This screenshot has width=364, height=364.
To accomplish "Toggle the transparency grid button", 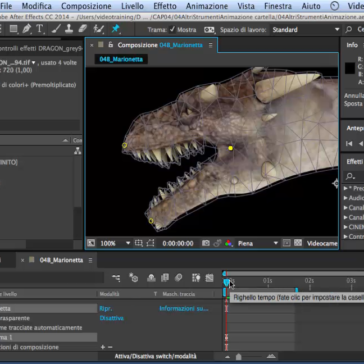I will click(x=298, y=243).
